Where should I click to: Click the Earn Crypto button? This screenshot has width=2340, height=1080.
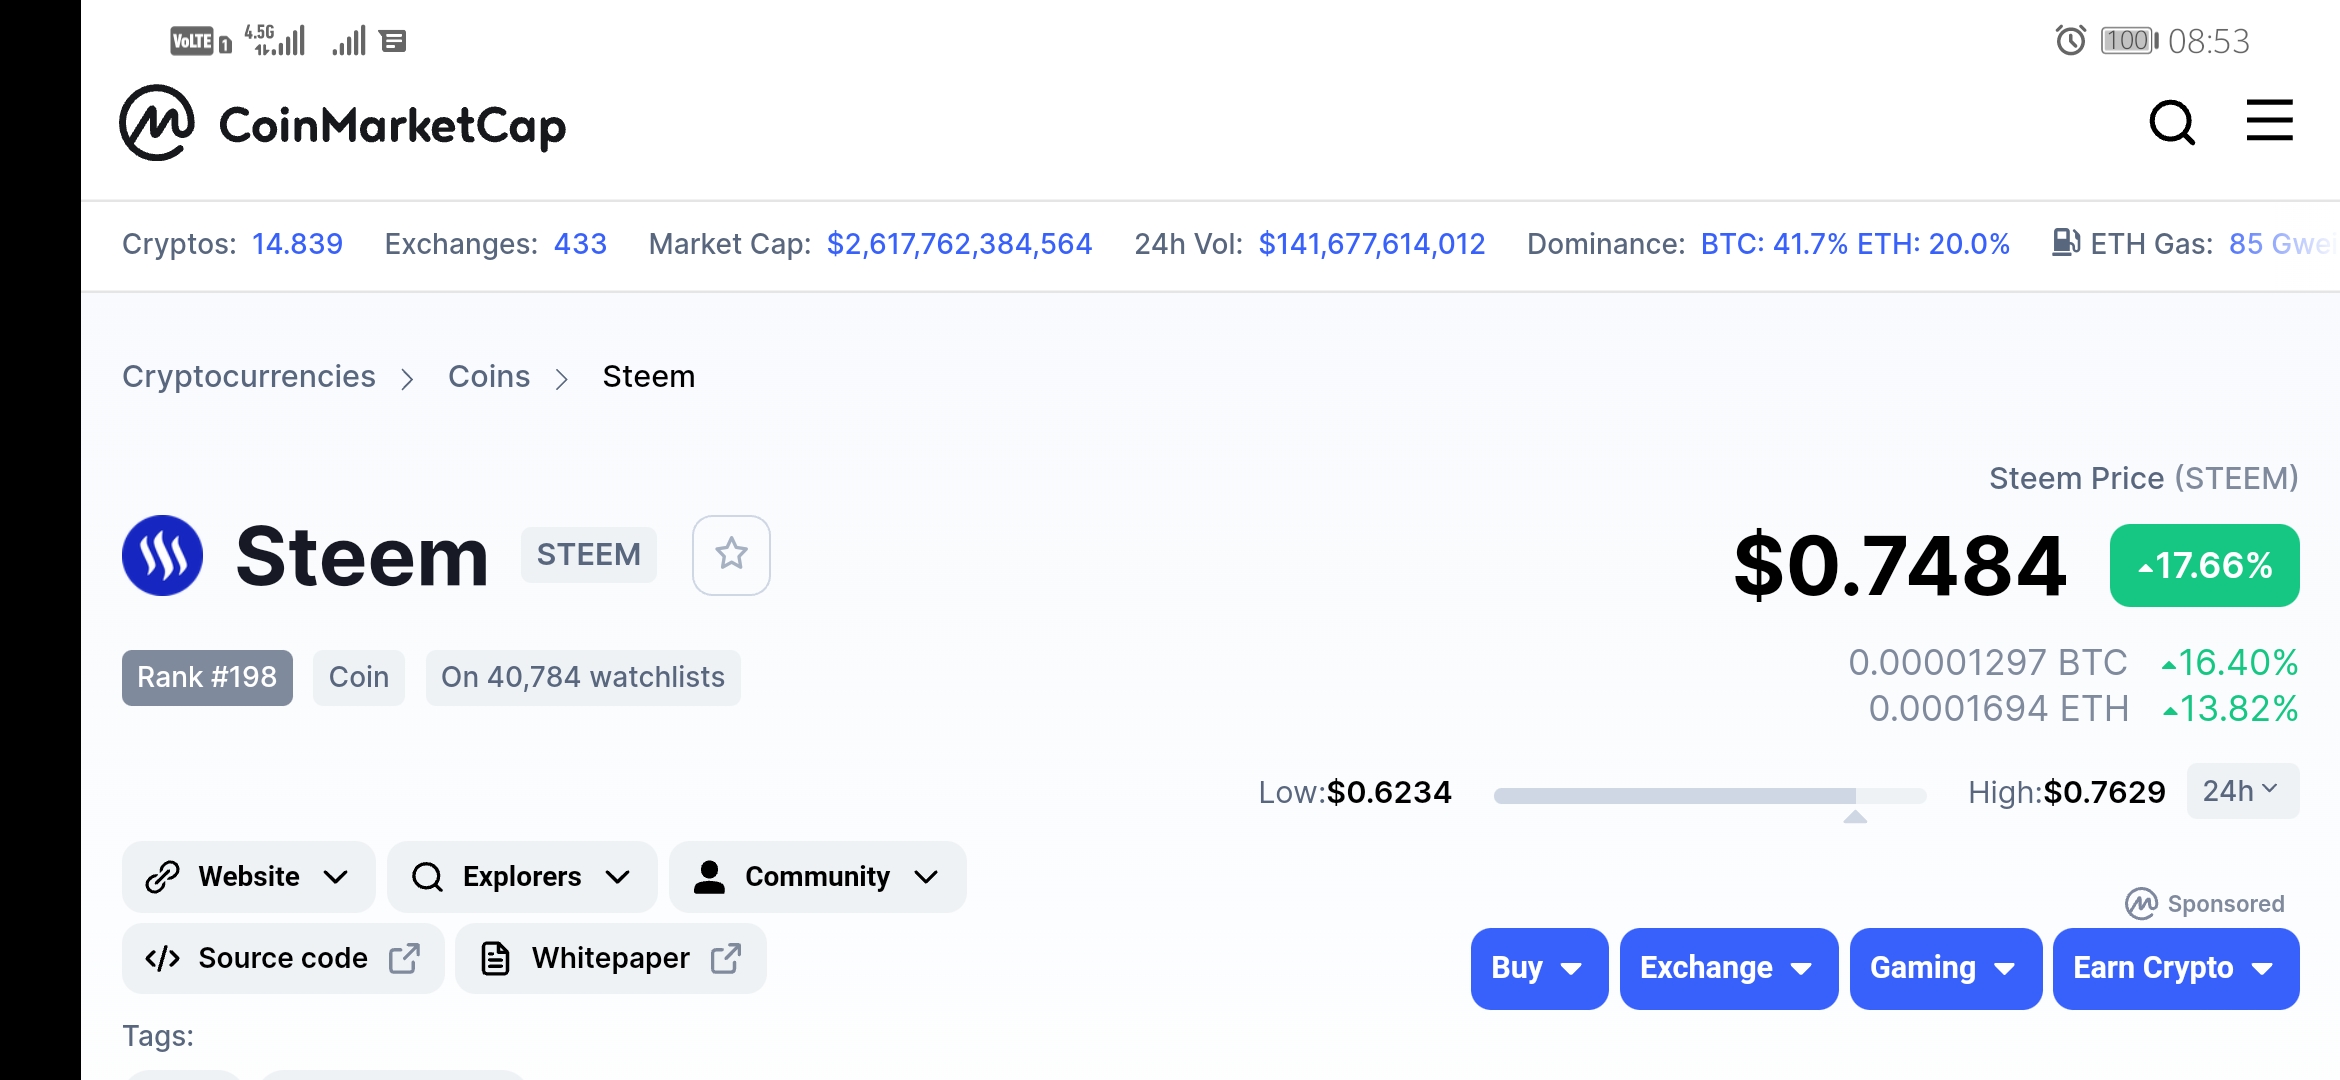coord(2176,968)
